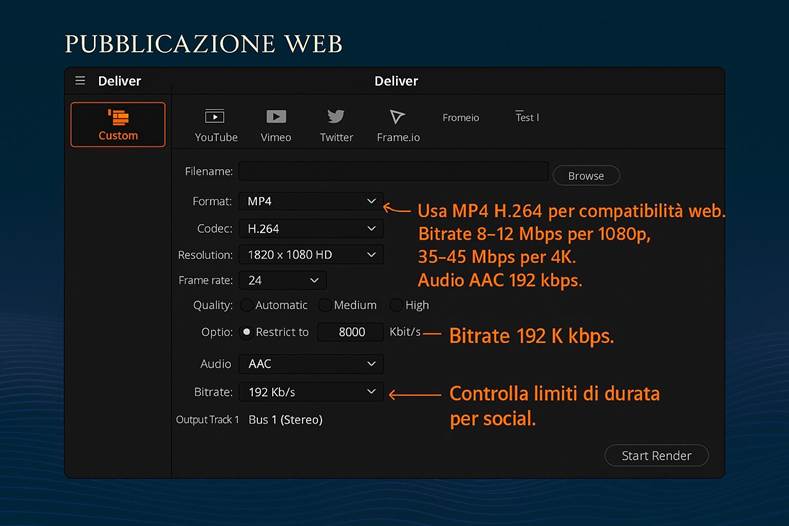Image resolution: width=789 pixels, height=526 pixels.
Task: Click into the Filename field
Action: (x=393, y=171)
